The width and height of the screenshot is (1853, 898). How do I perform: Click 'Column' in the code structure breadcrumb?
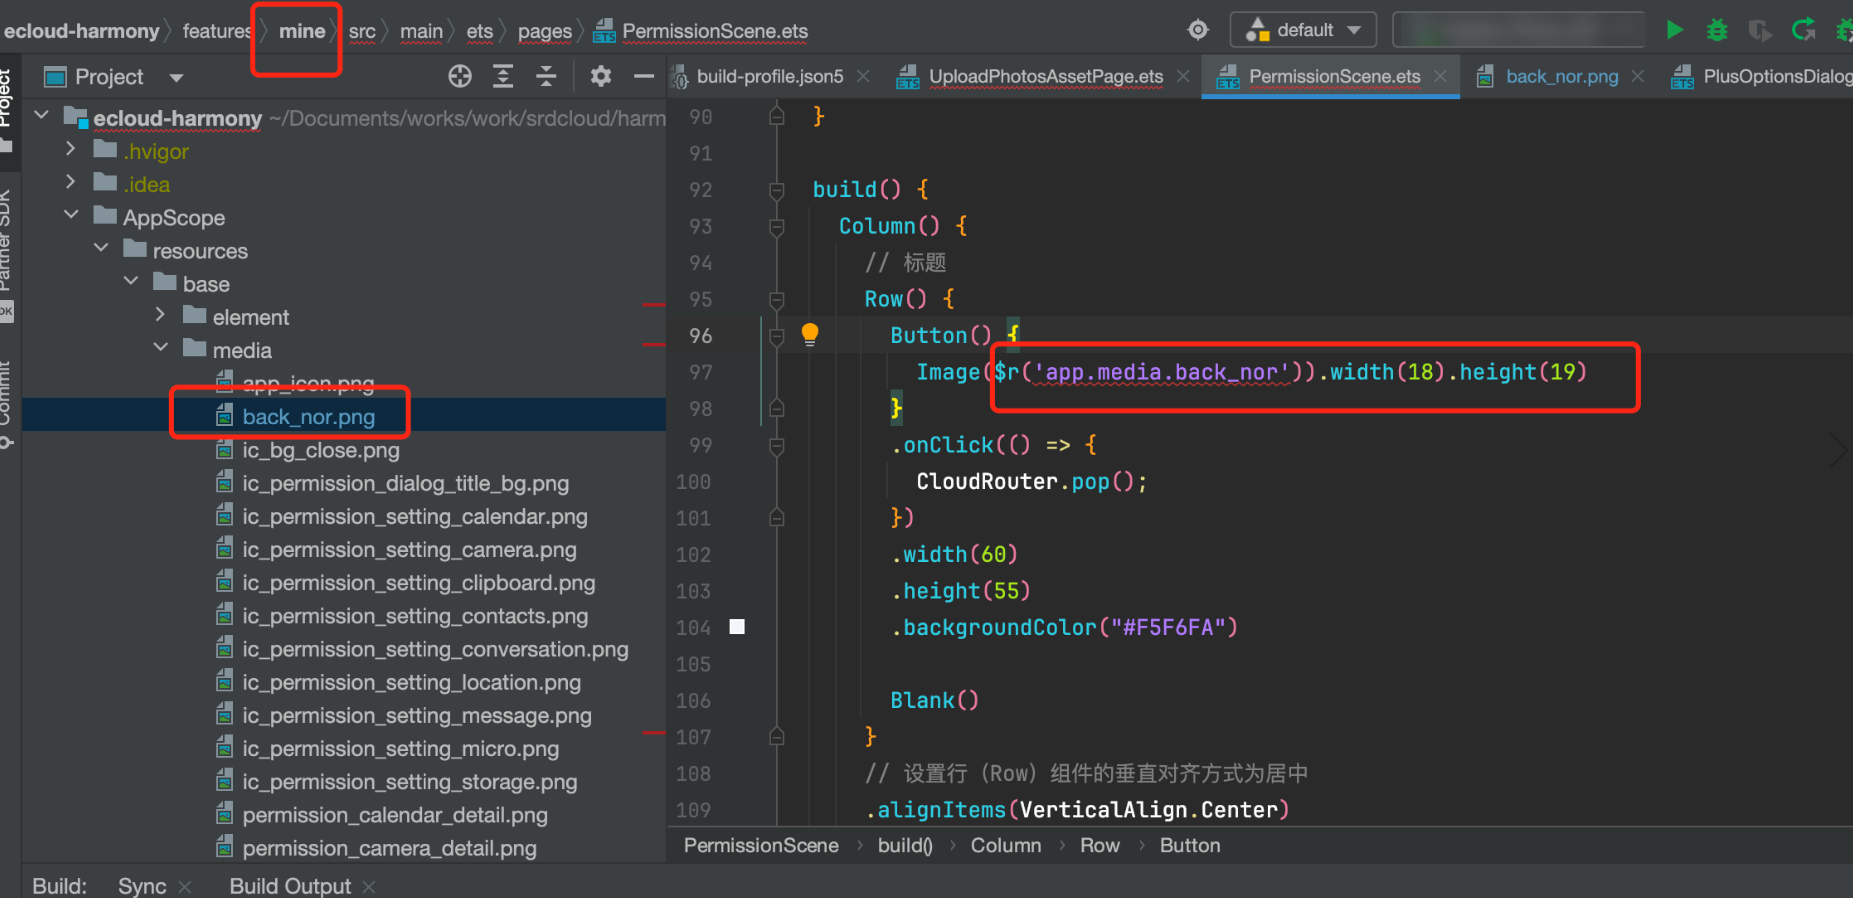point(1006,845)
